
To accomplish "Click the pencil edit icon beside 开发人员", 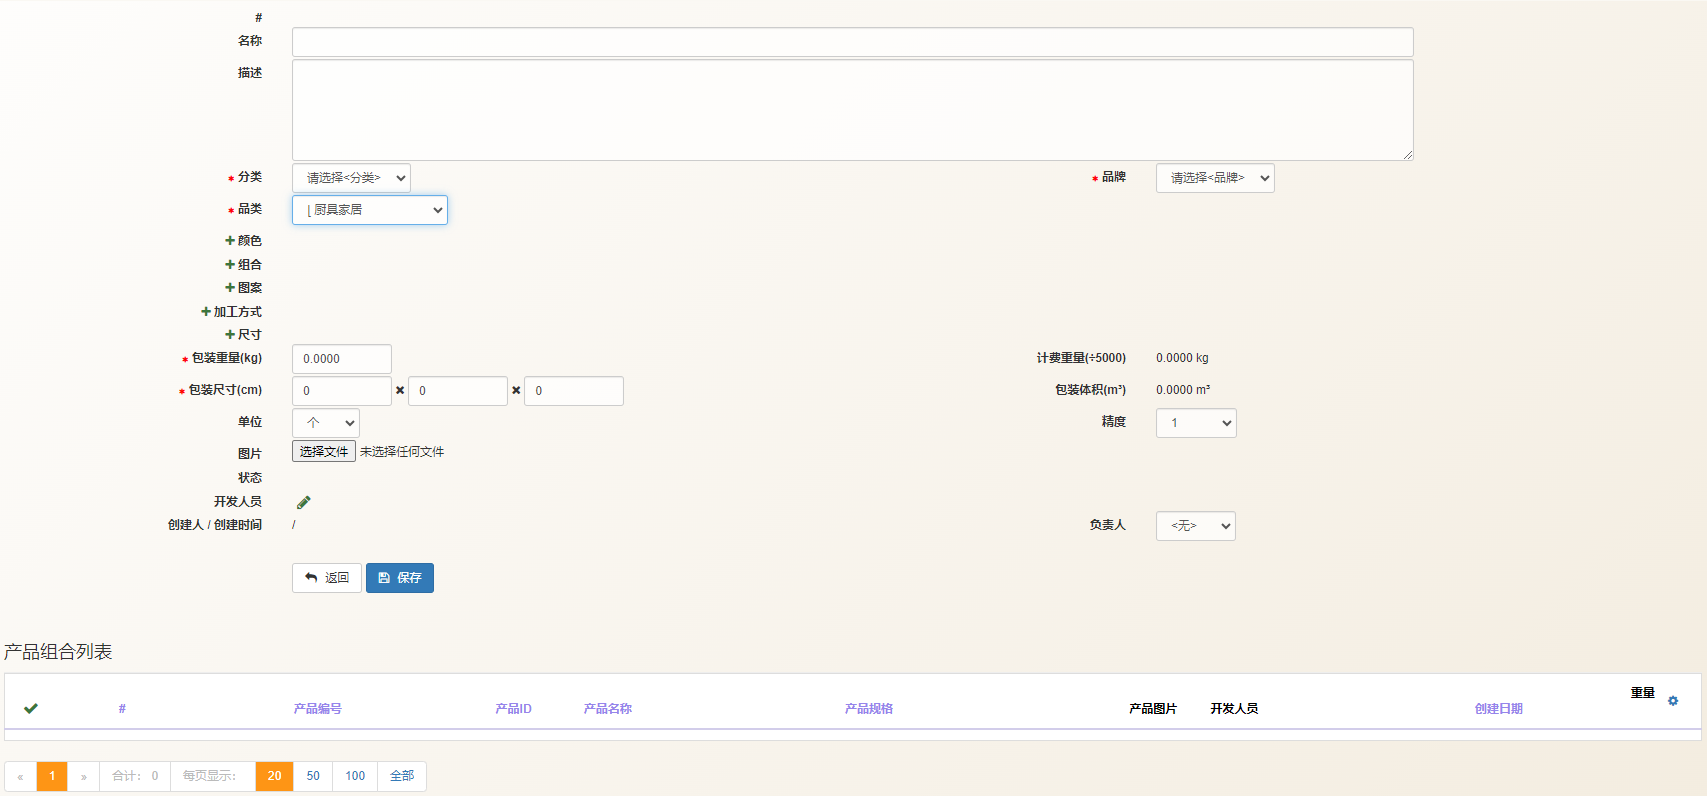I will (x=304, y=502).
